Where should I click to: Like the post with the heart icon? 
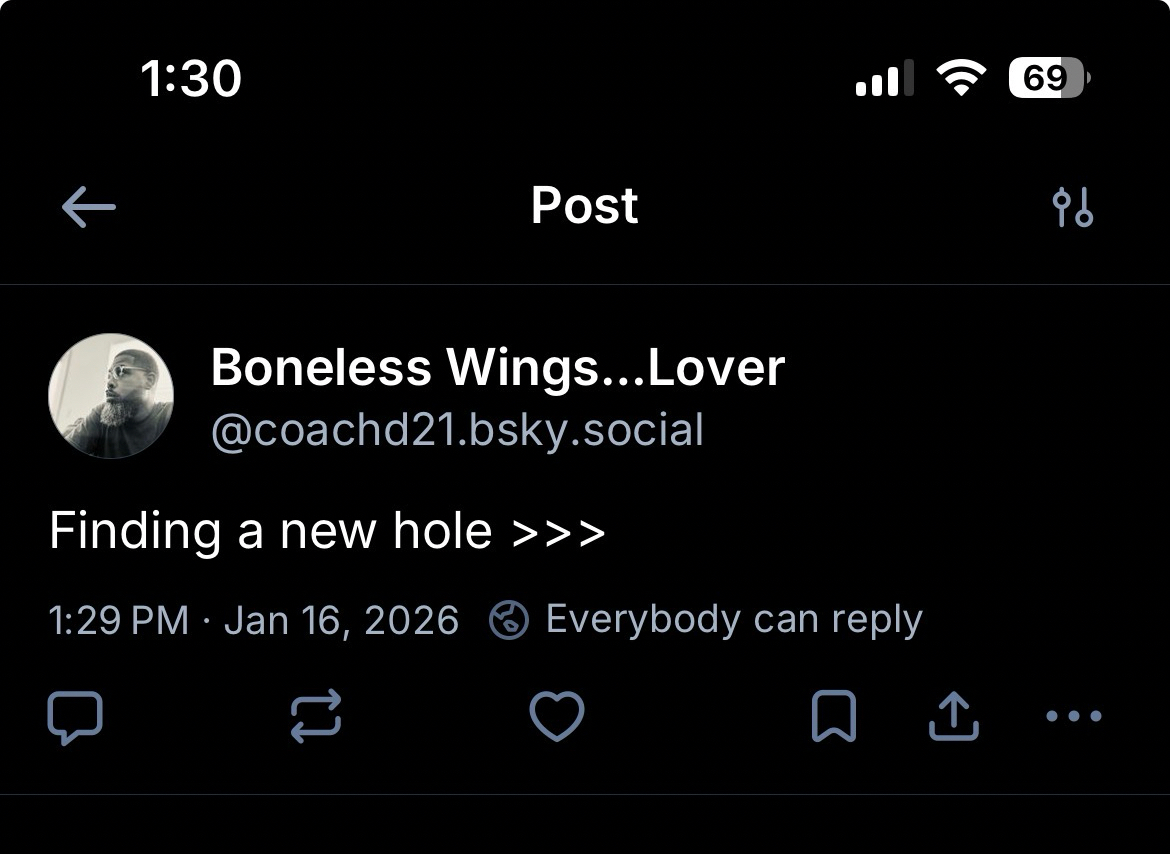556,716
